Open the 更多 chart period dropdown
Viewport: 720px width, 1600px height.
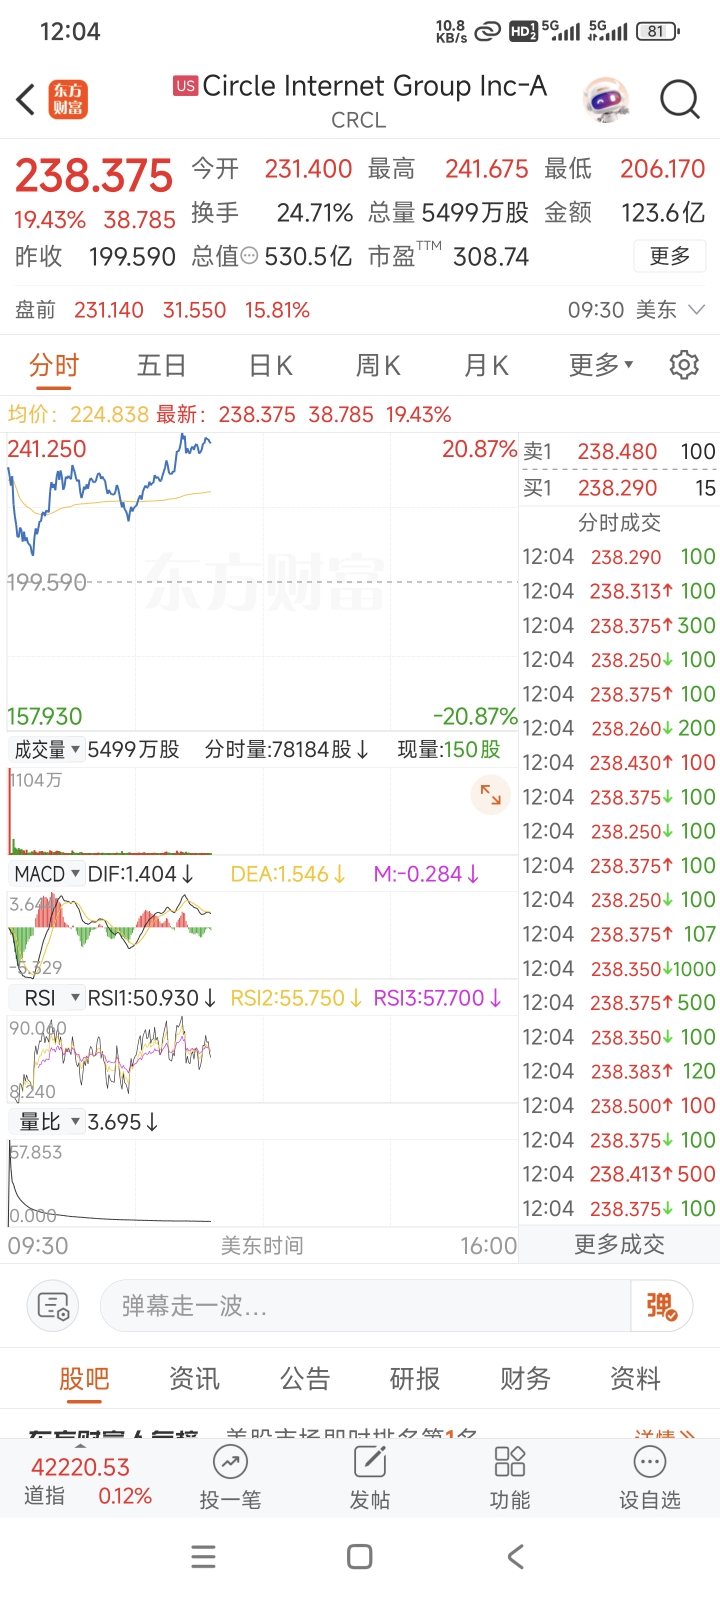(x=601, y=365)
